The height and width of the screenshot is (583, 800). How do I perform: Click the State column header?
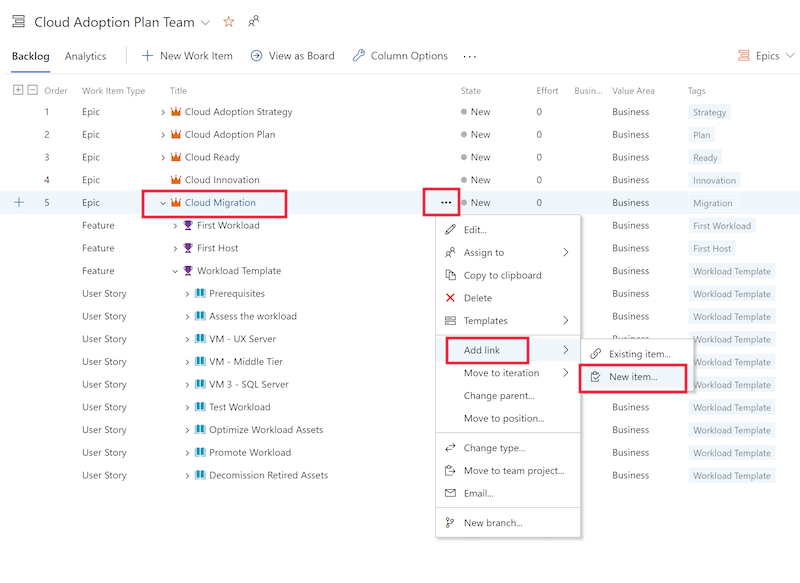470,91
